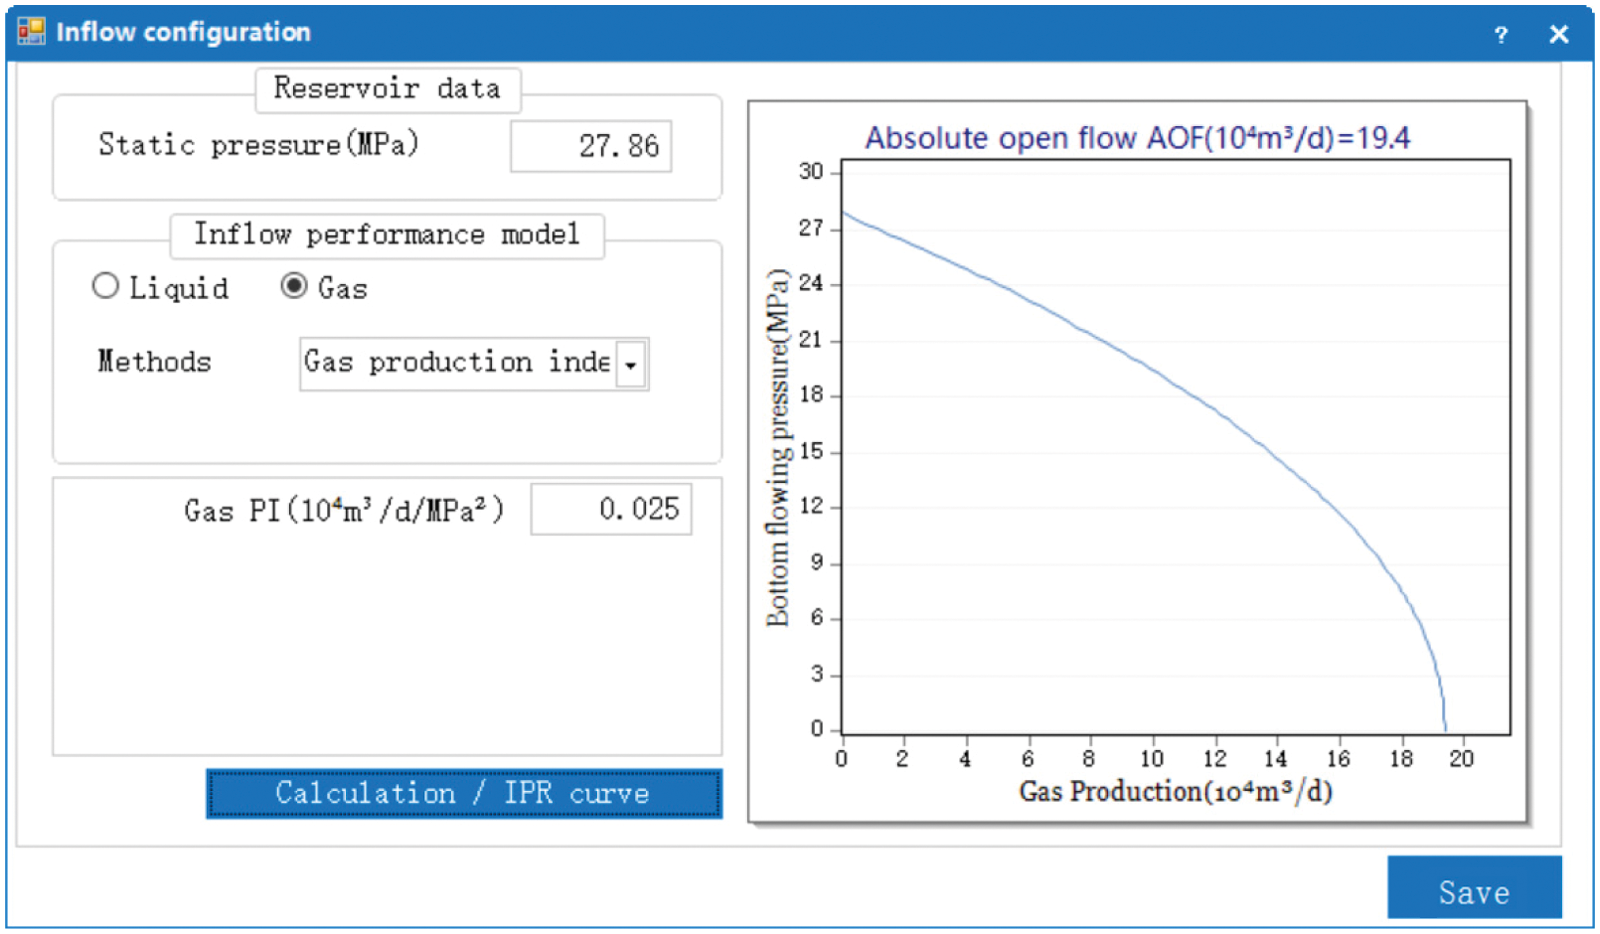
Task: Click the Gas PI value field
Action: [611, 509]
